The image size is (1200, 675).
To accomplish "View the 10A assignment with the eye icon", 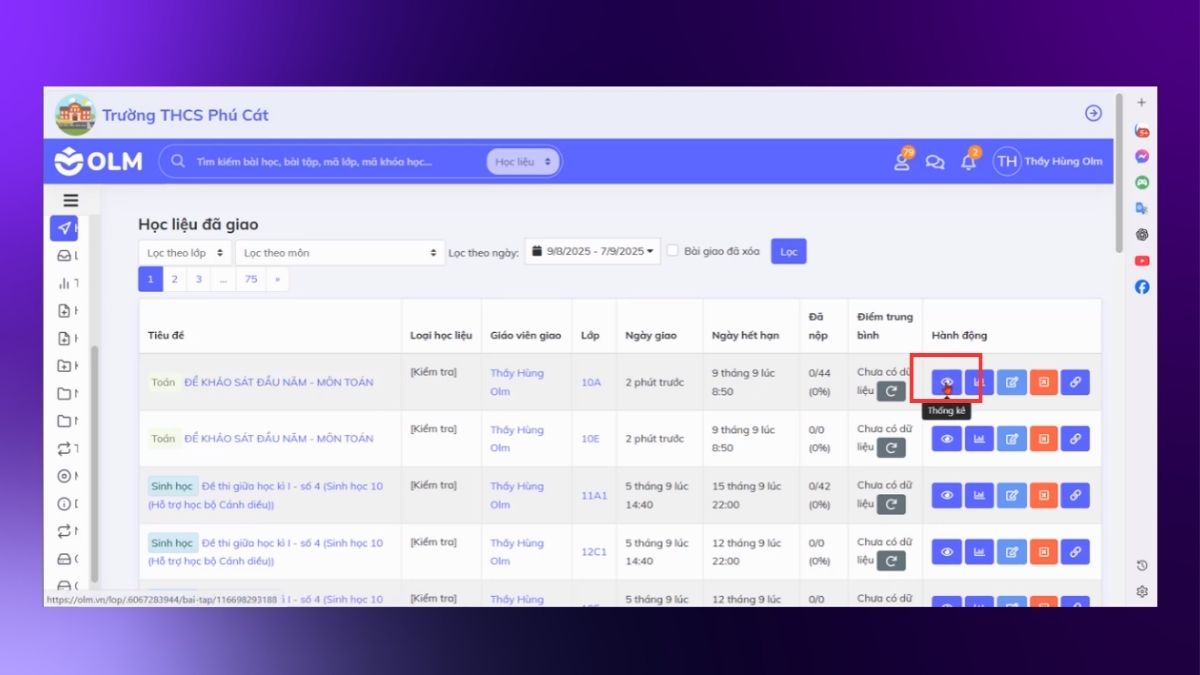I will tap(946, 382).
